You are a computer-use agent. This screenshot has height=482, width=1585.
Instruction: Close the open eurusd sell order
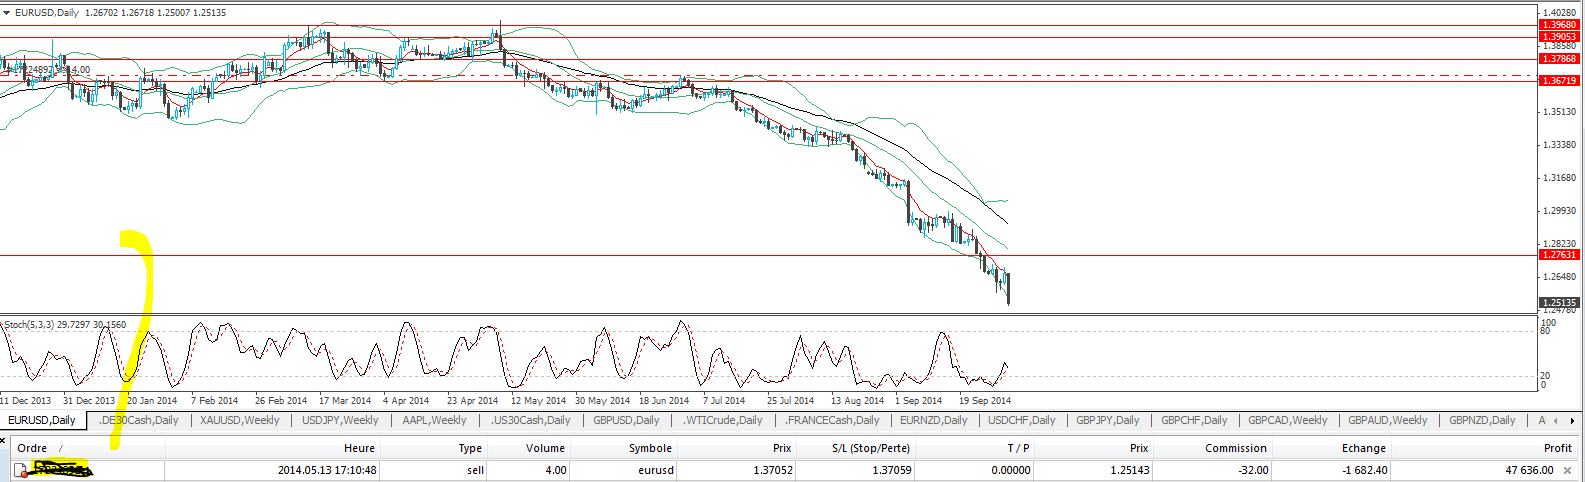click(x=1567, y=470)
